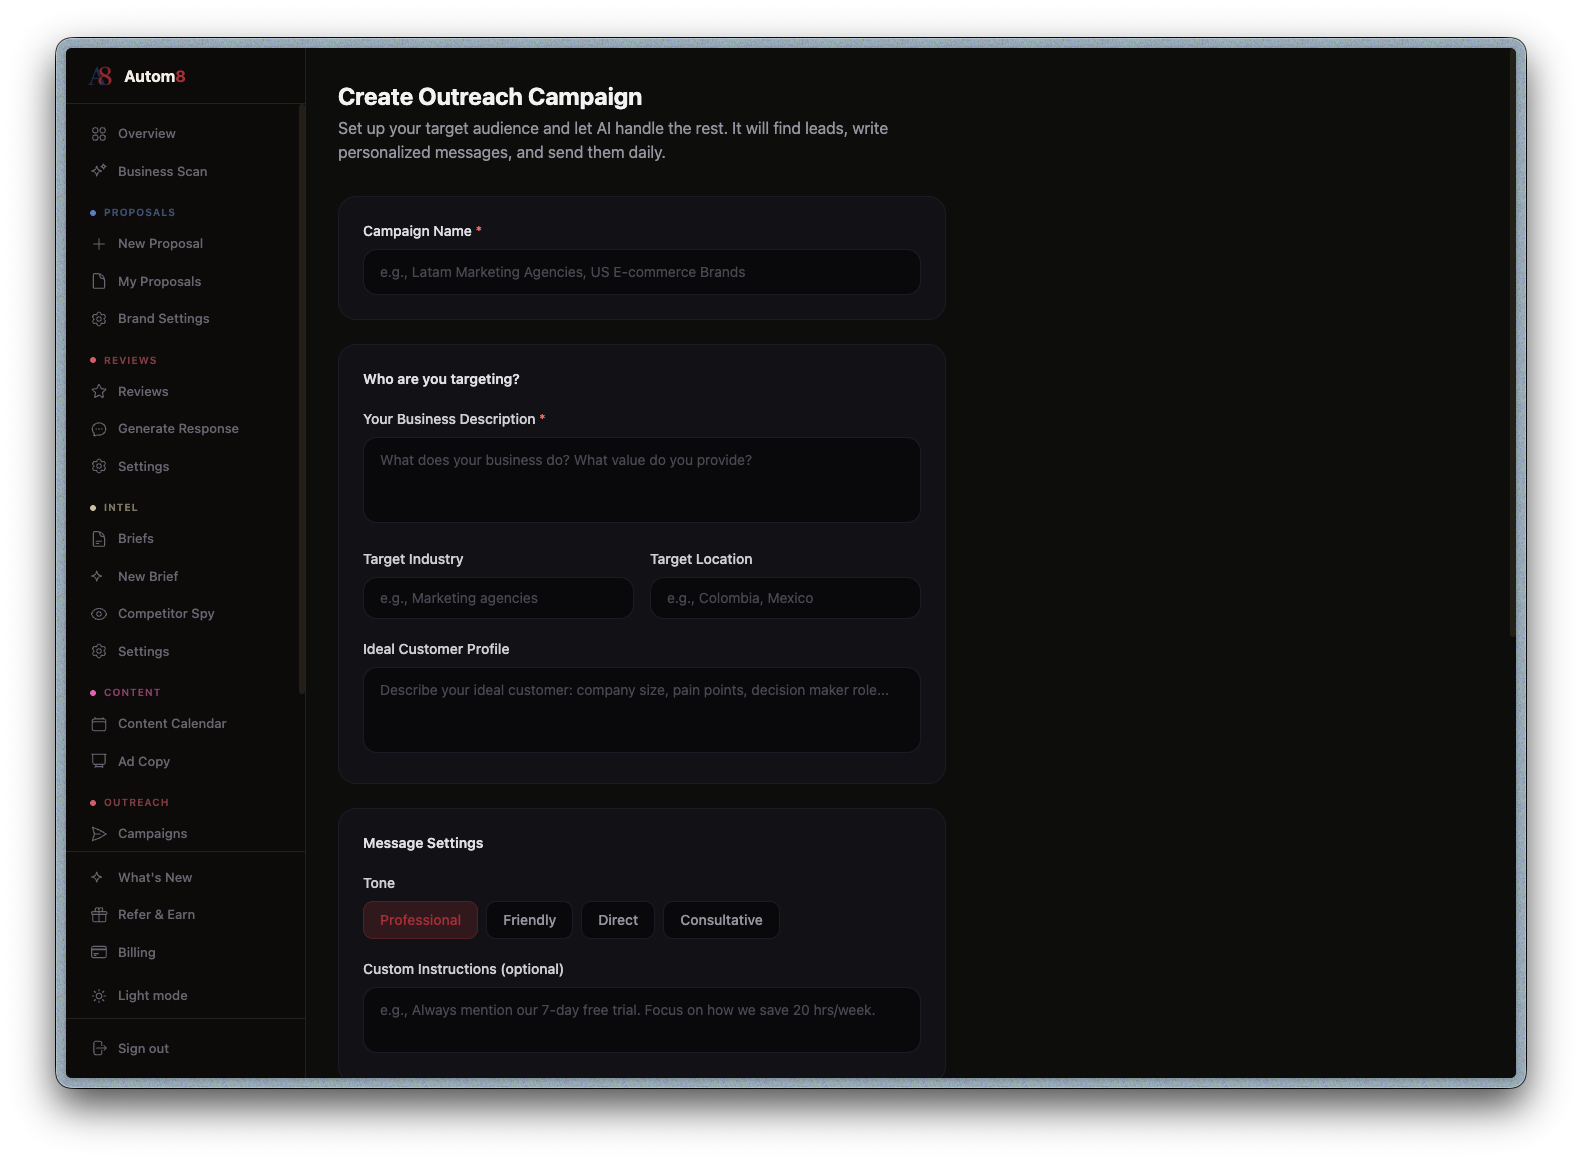
Task: Click the Business Description text area
Action: [x=641, y=480]
